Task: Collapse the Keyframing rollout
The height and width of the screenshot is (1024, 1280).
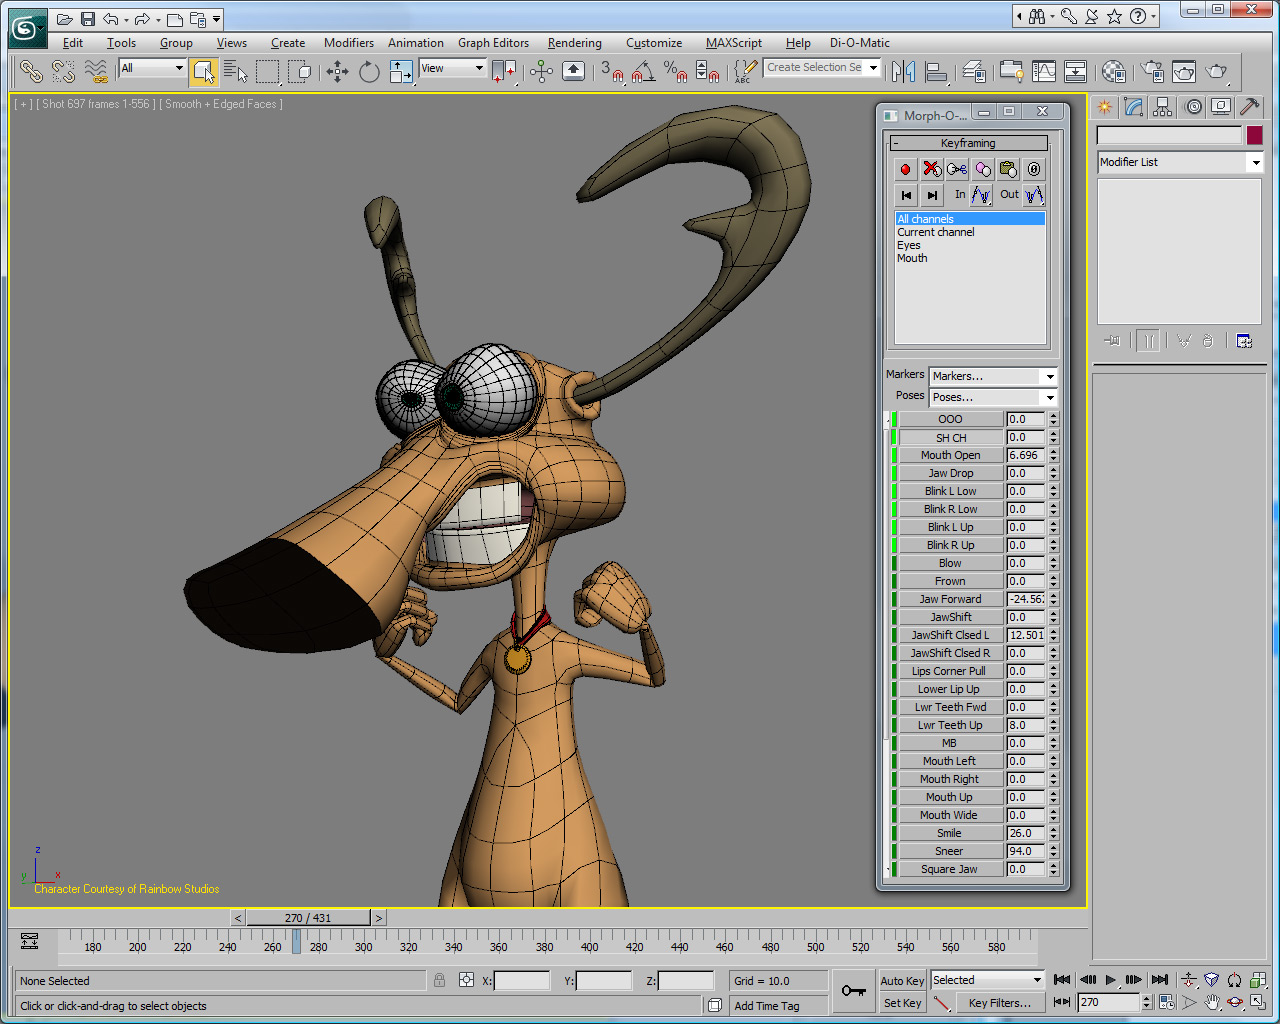Action: [967, 143]
